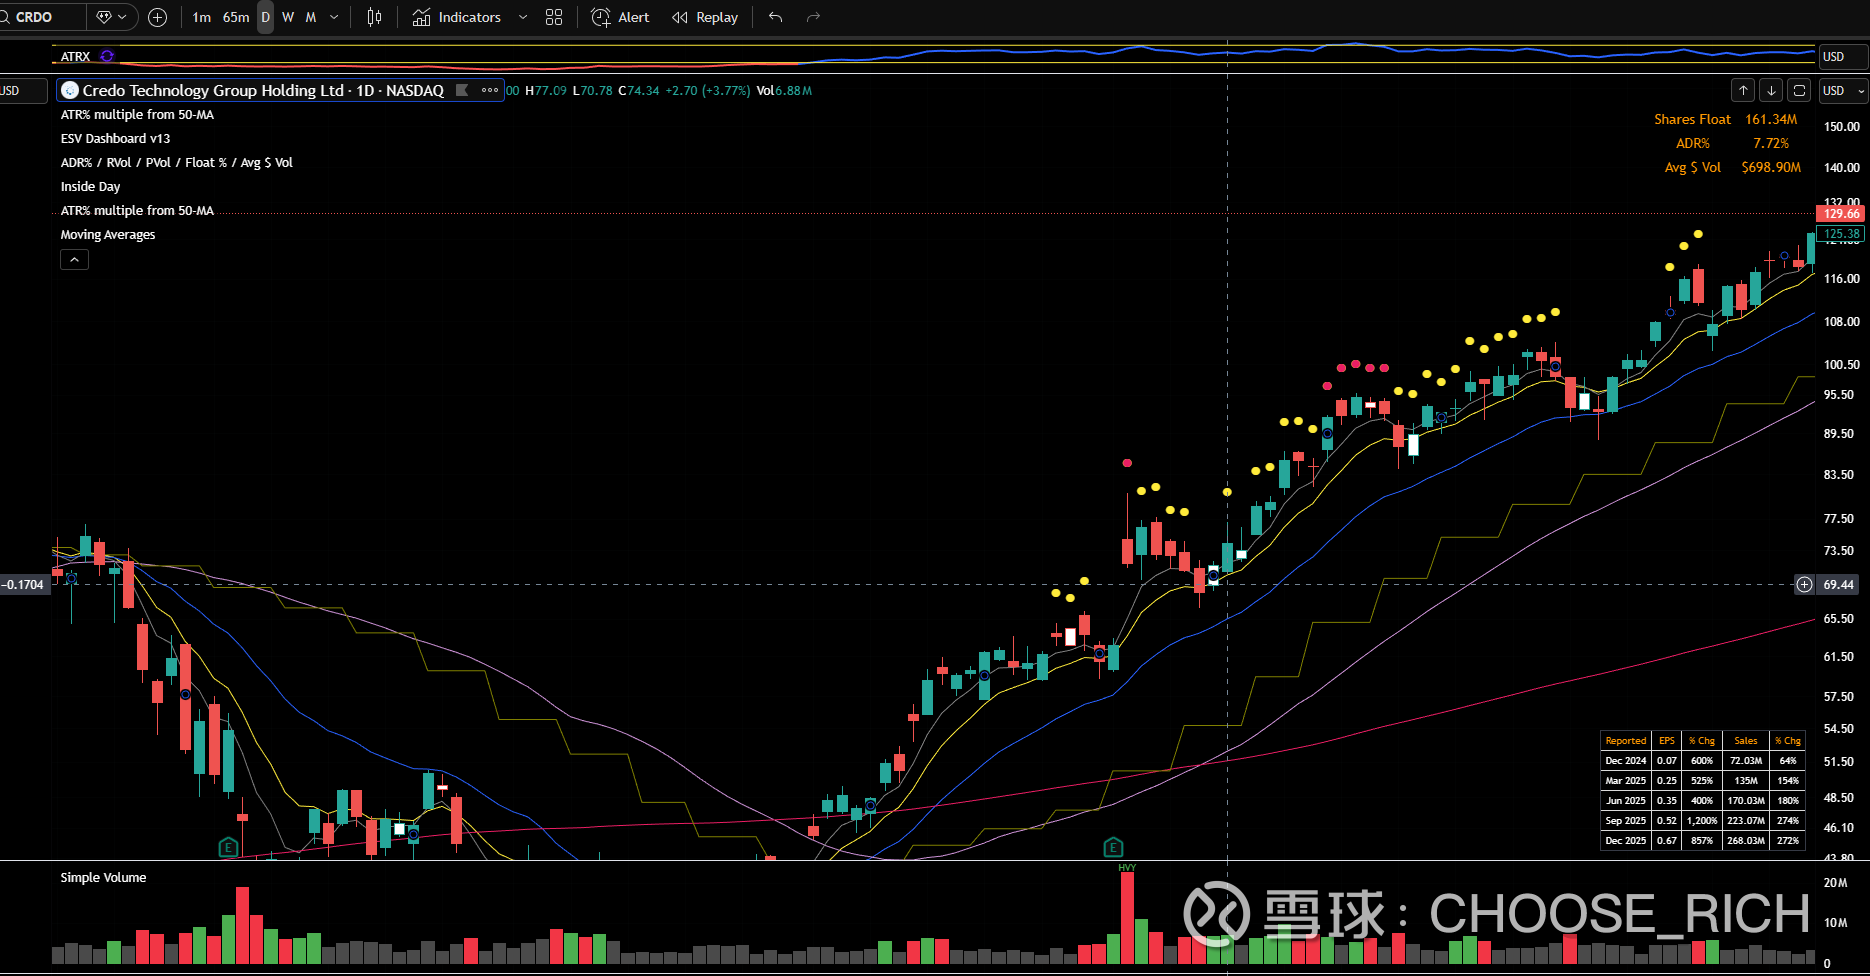Collapse the indicator legend with chevron
The height and width of the screenshot is (976, 1870).
(x=75, y=259)
